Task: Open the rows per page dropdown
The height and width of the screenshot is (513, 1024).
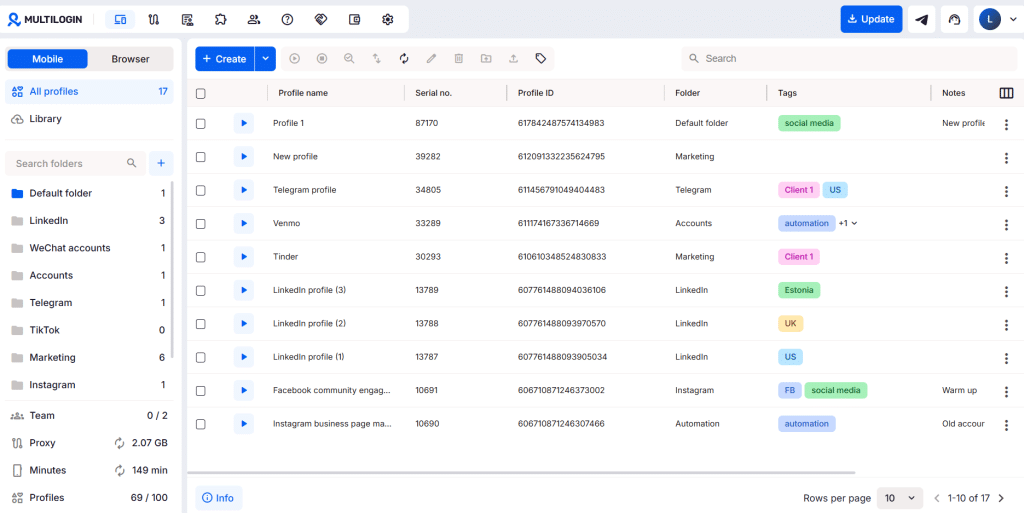Action: pyautogui.click(x=899, y=498)
